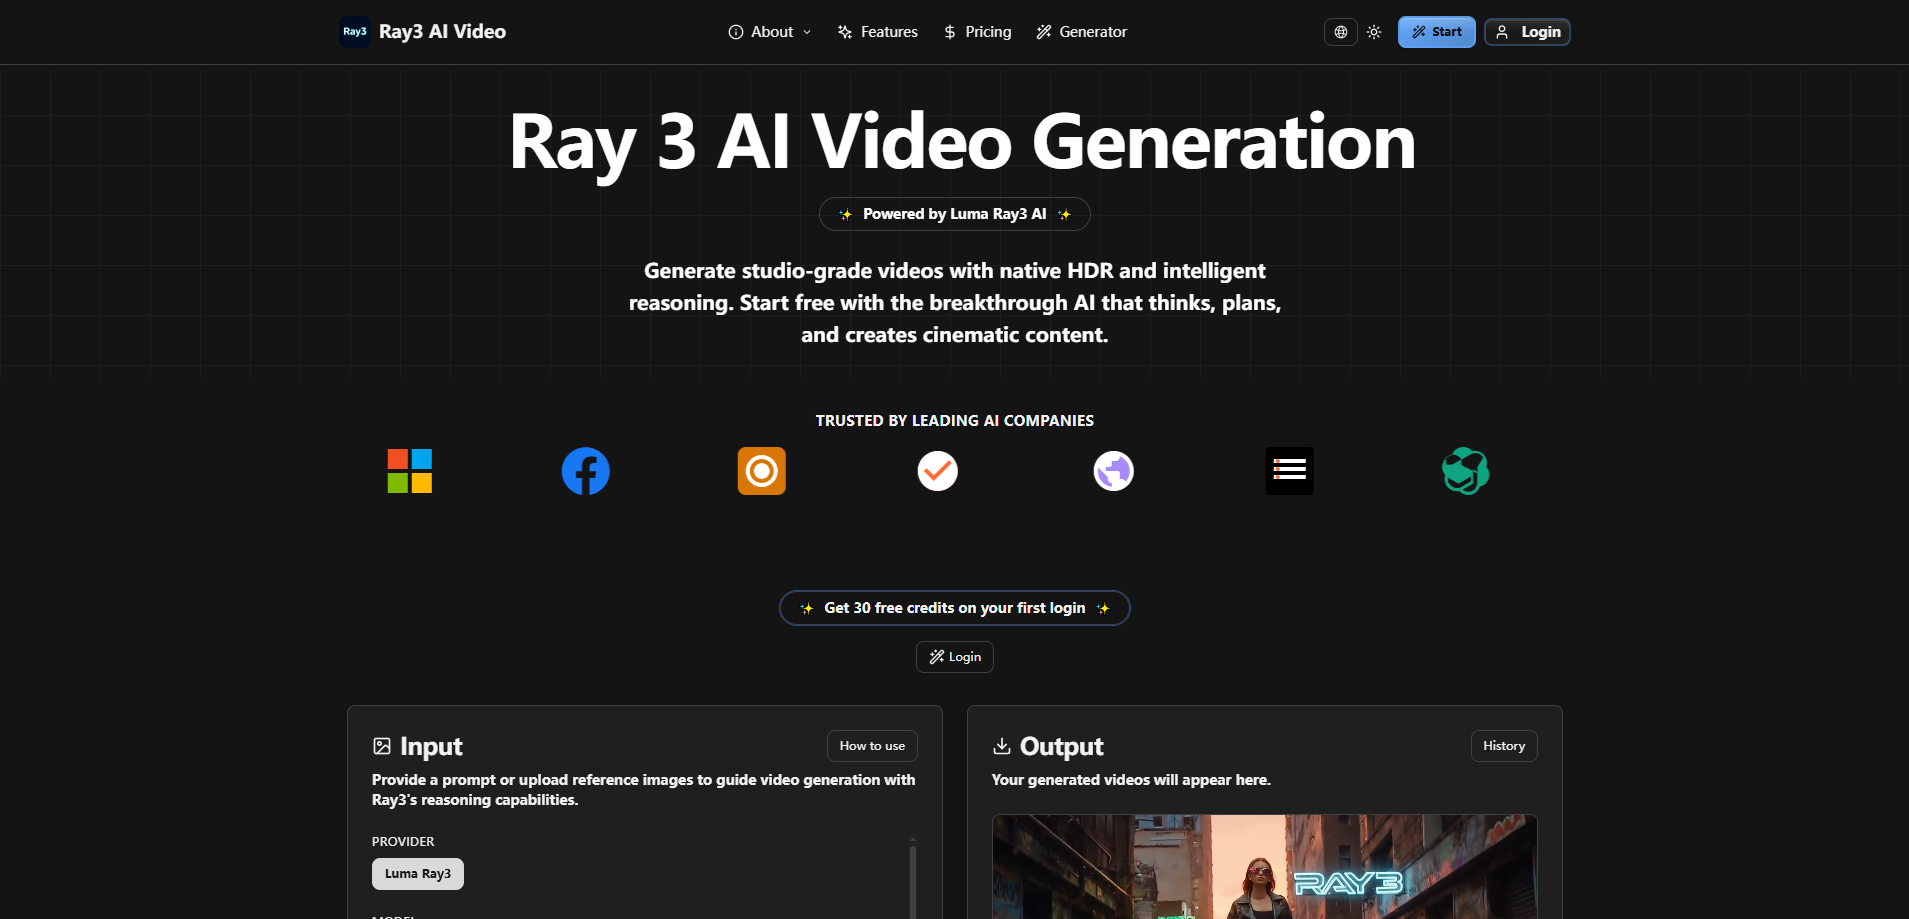This screenshot has width=1909, height=919.
Task: Click the Start button in the header
Action: pos(1436,31)
